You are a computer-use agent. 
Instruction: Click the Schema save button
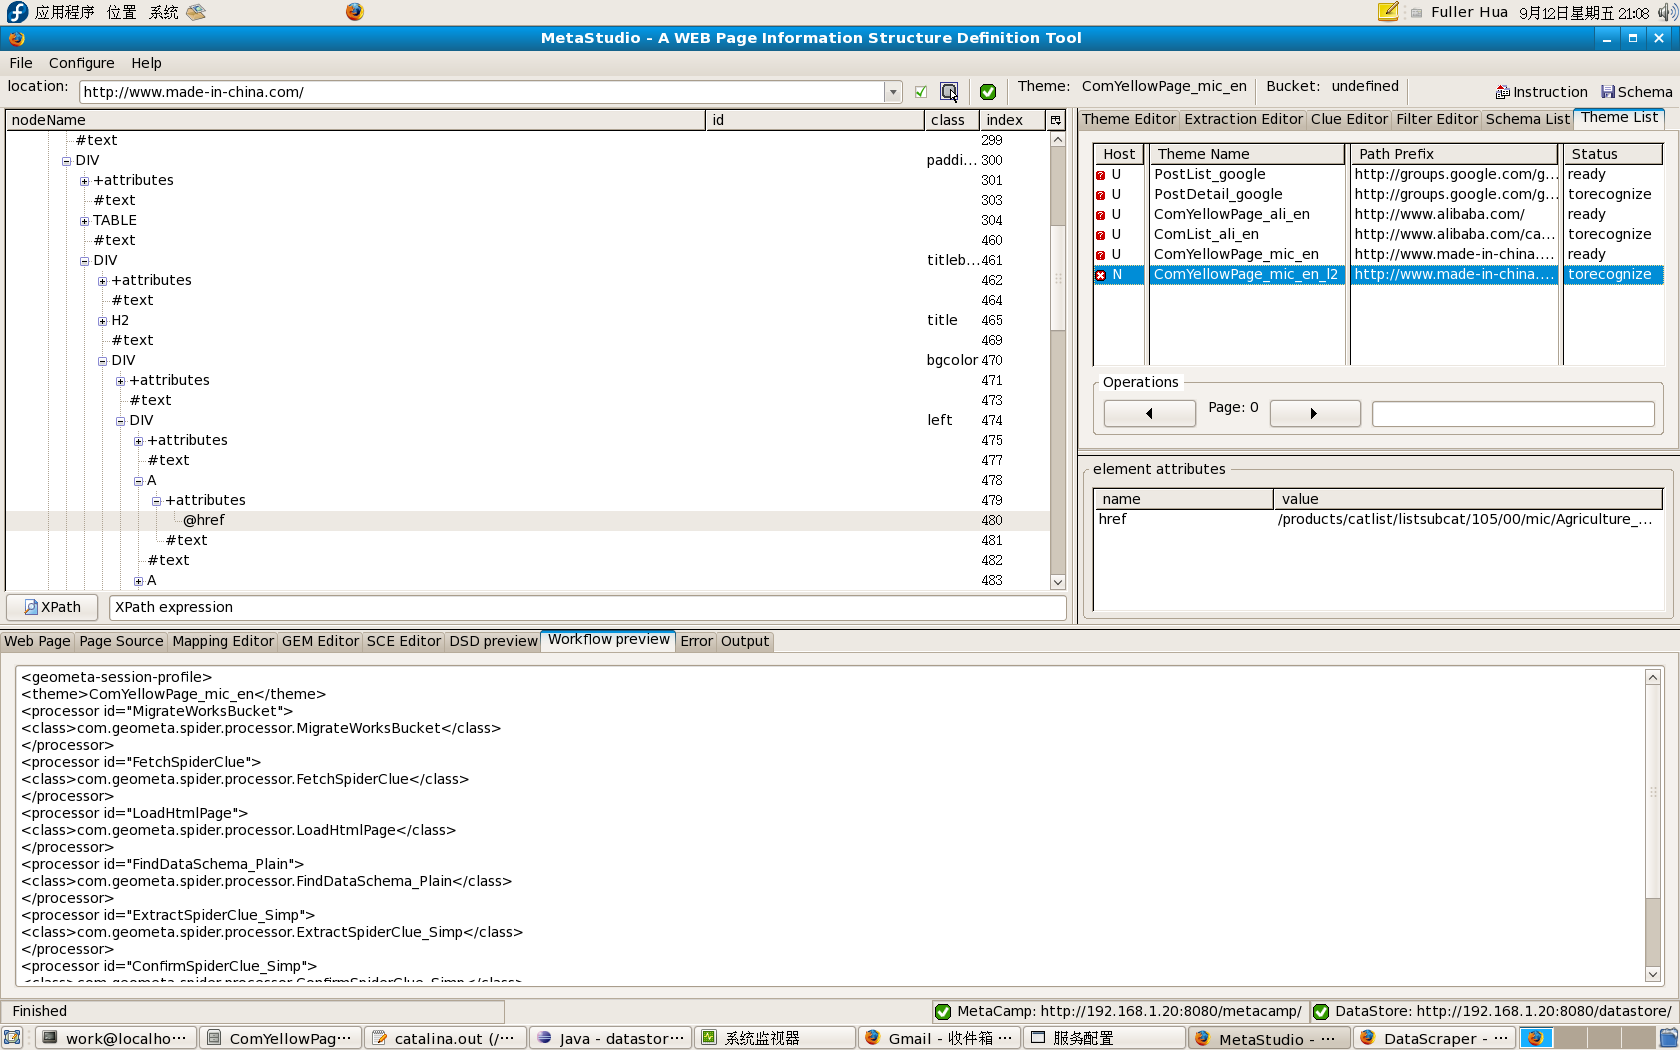click(1636, 92)
